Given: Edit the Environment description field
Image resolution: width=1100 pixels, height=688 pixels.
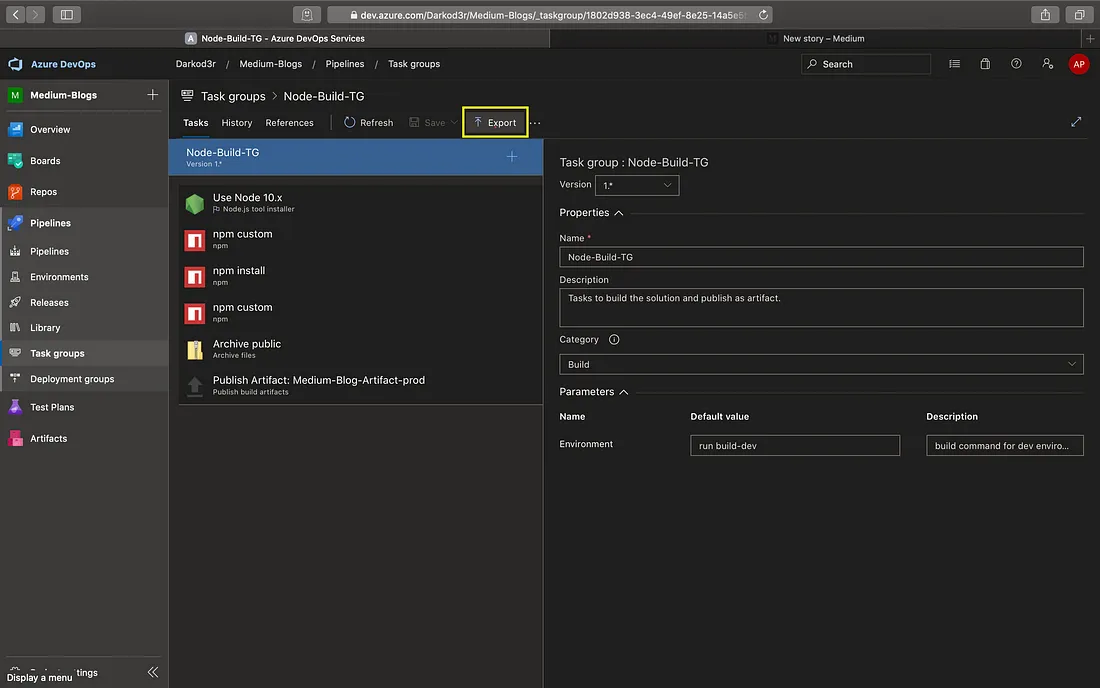Looking at the screenshot, I should [x=1005, y=445].
